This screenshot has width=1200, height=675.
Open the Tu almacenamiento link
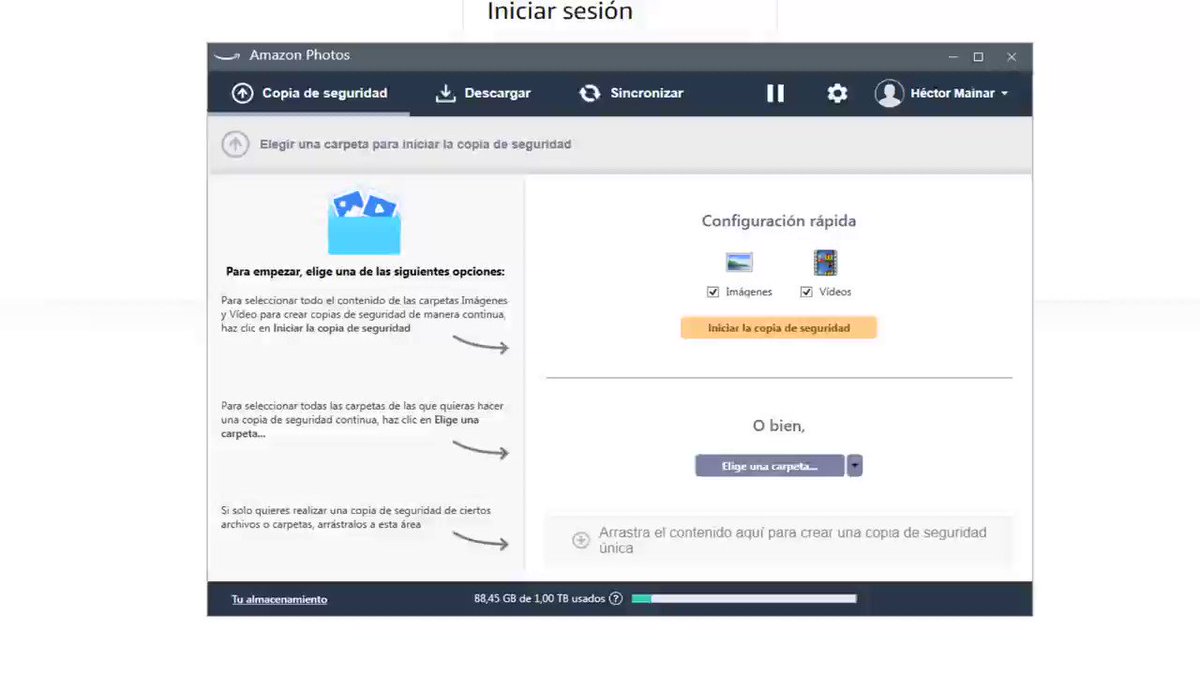[x=279, y=599]
